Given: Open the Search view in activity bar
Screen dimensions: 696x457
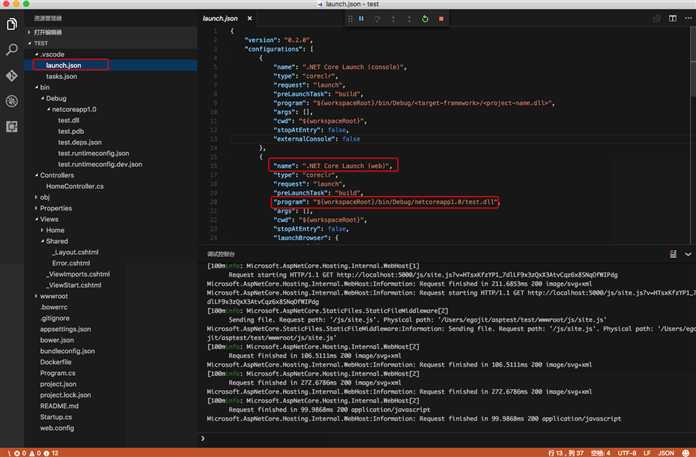Looking at the screenshot, I should 11,48.
